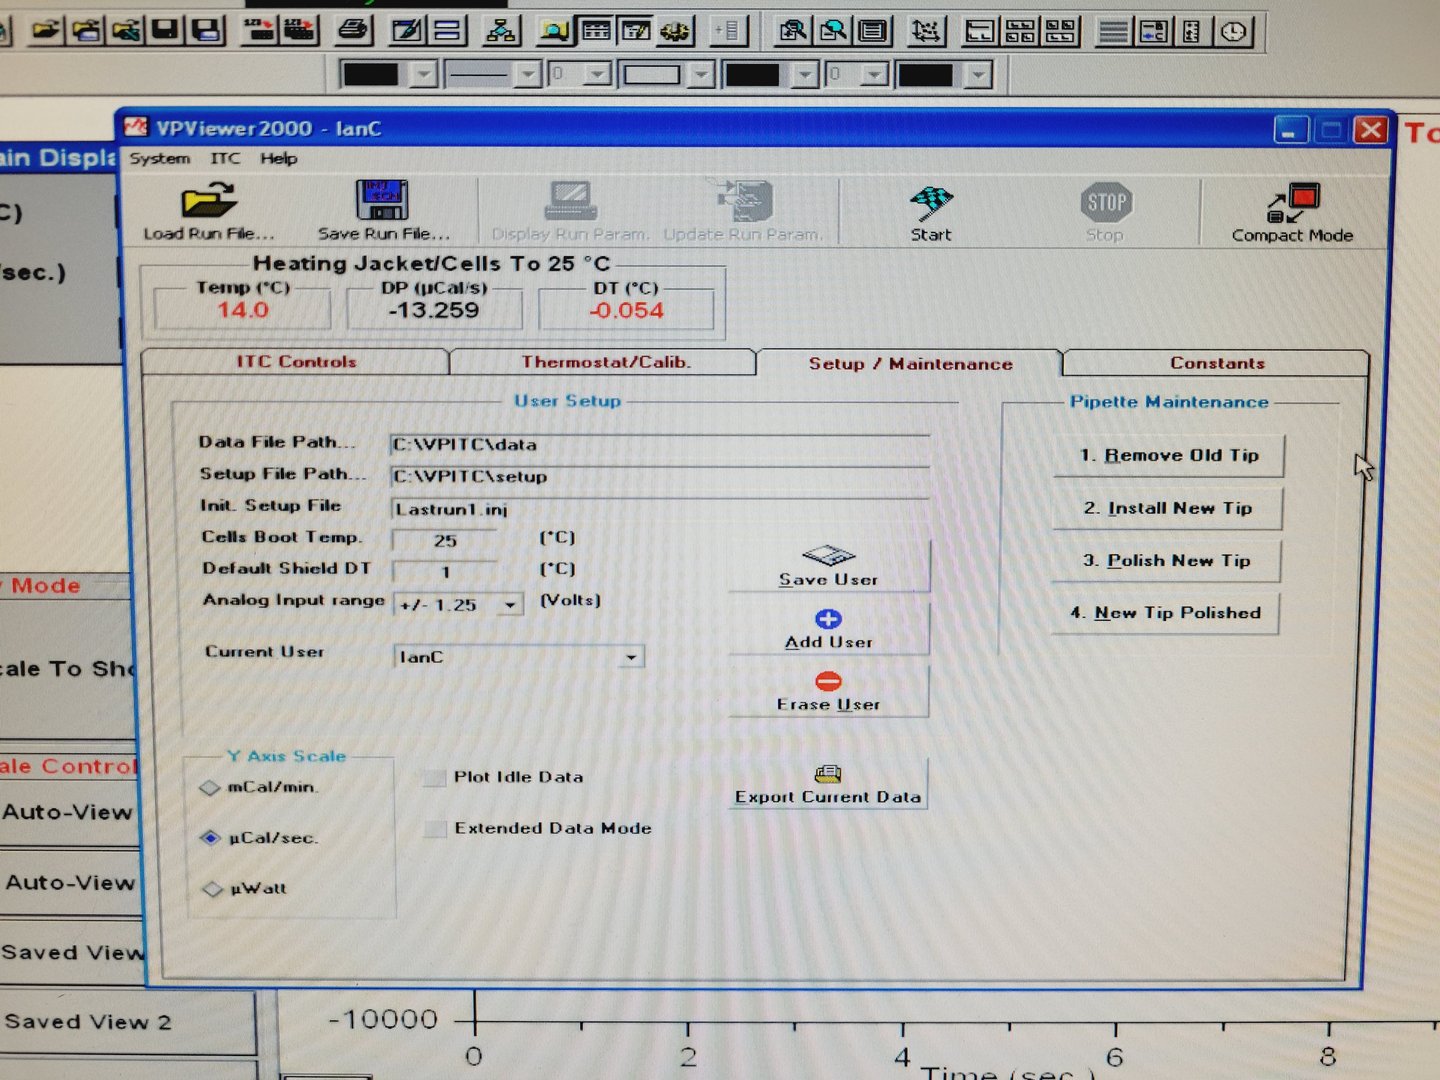The image size is (1440, 1080).
Task: Click the first dark floppy disk icon
Action: 166,30
